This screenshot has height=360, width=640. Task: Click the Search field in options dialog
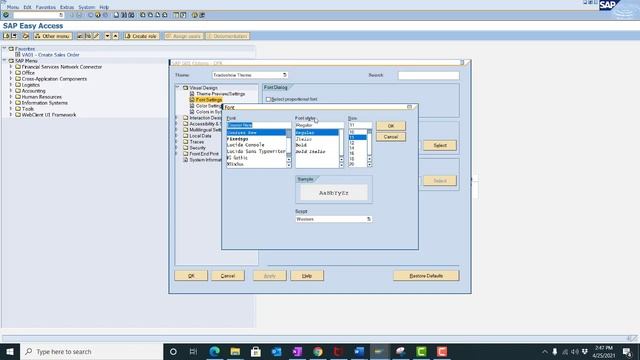(x=429, y=75)
